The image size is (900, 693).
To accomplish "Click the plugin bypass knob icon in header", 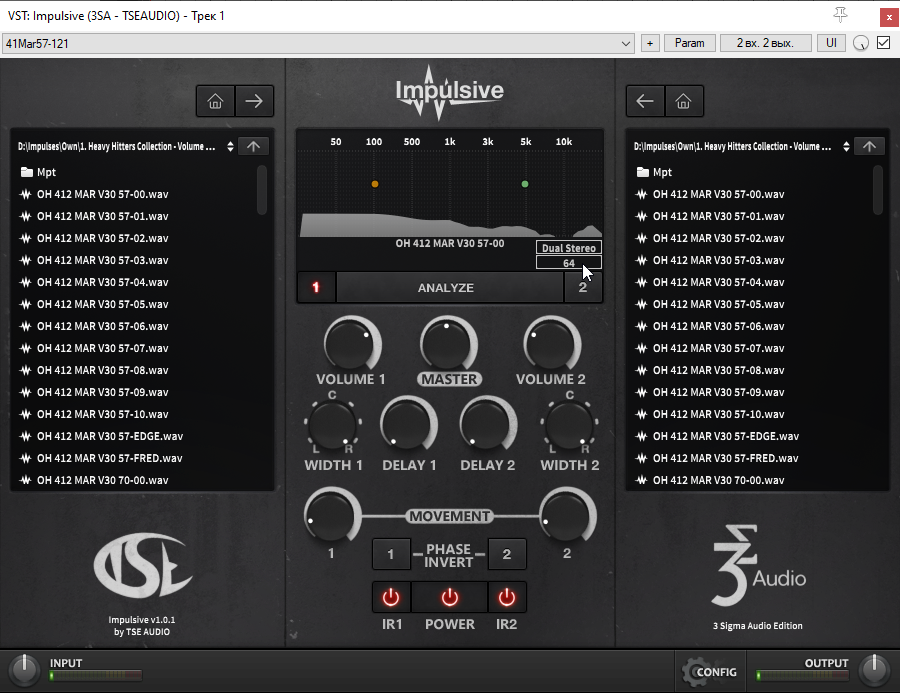I will tap(860, 43).
